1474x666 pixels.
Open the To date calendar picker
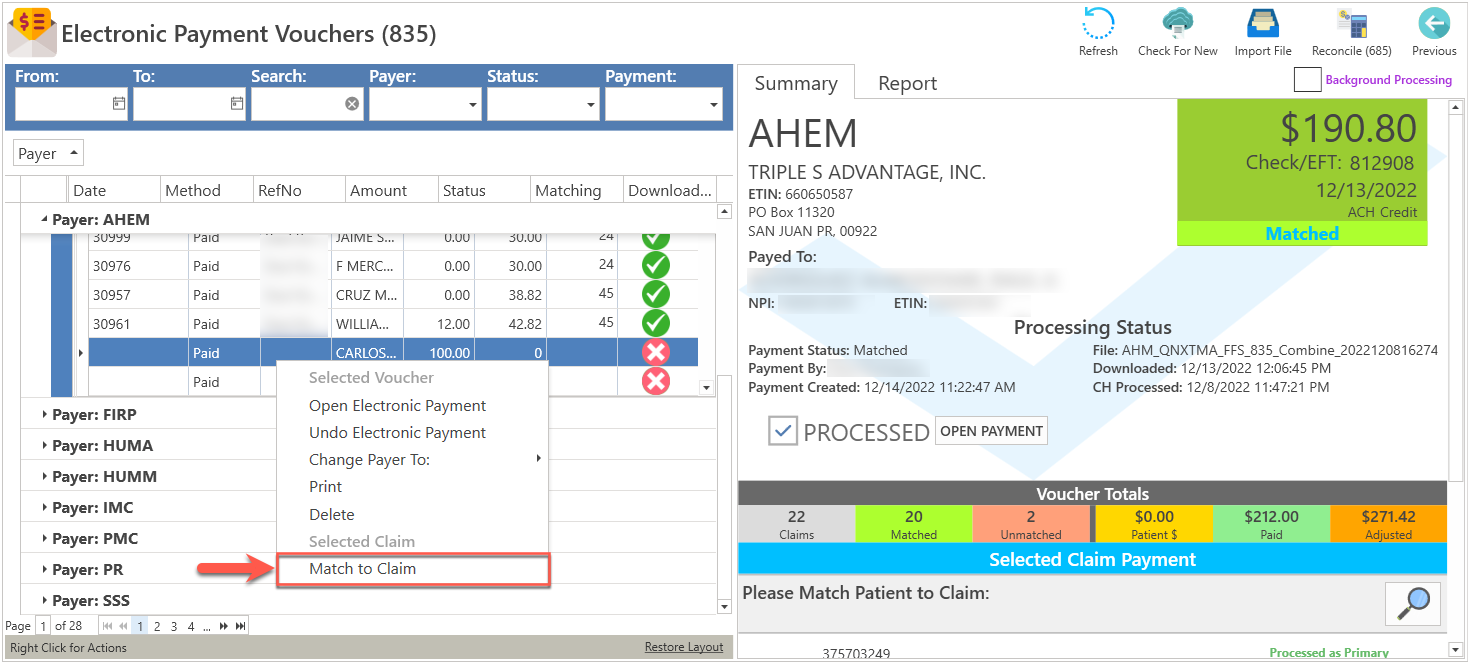point(237,103)
